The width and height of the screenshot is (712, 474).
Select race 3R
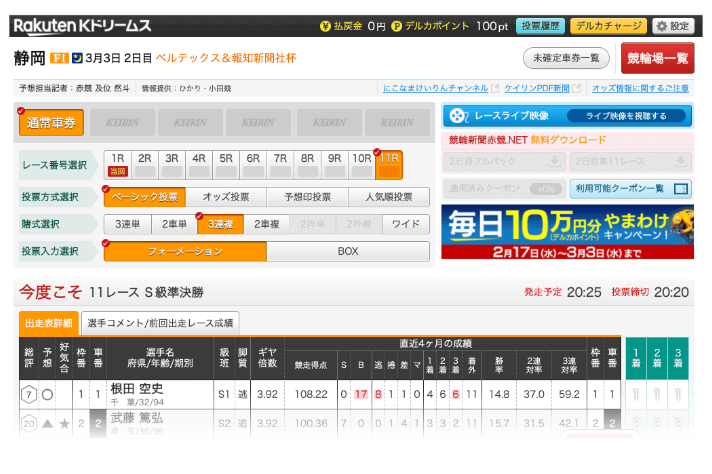pos(172,165)
